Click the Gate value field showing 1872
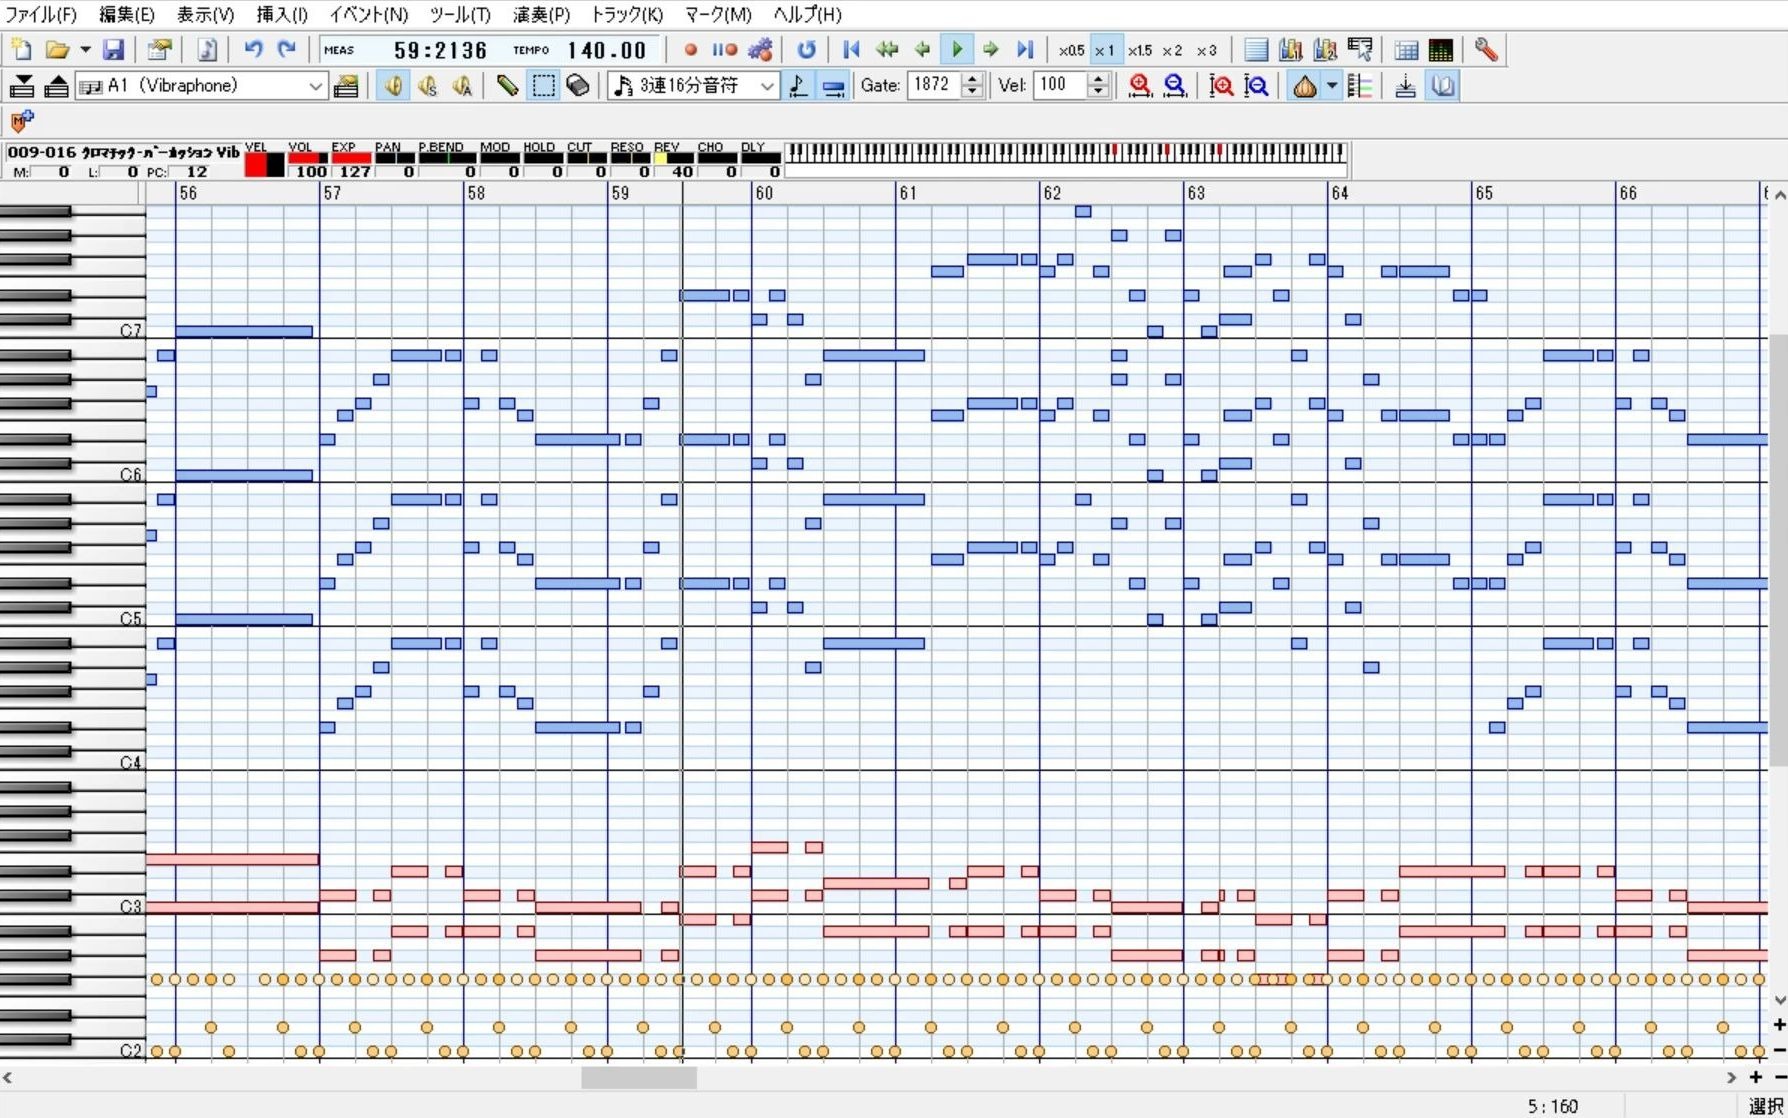 933,85
